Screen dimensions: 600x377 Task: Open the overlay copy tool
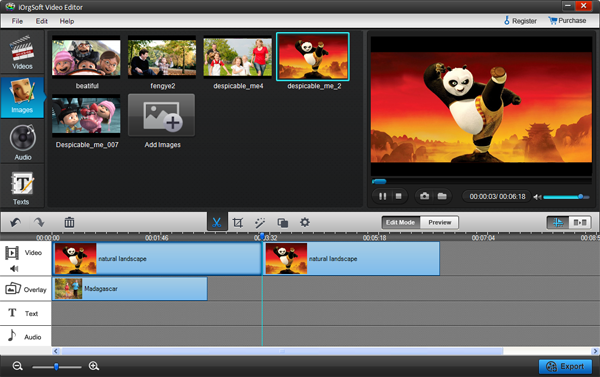click(x=282, y=222)
